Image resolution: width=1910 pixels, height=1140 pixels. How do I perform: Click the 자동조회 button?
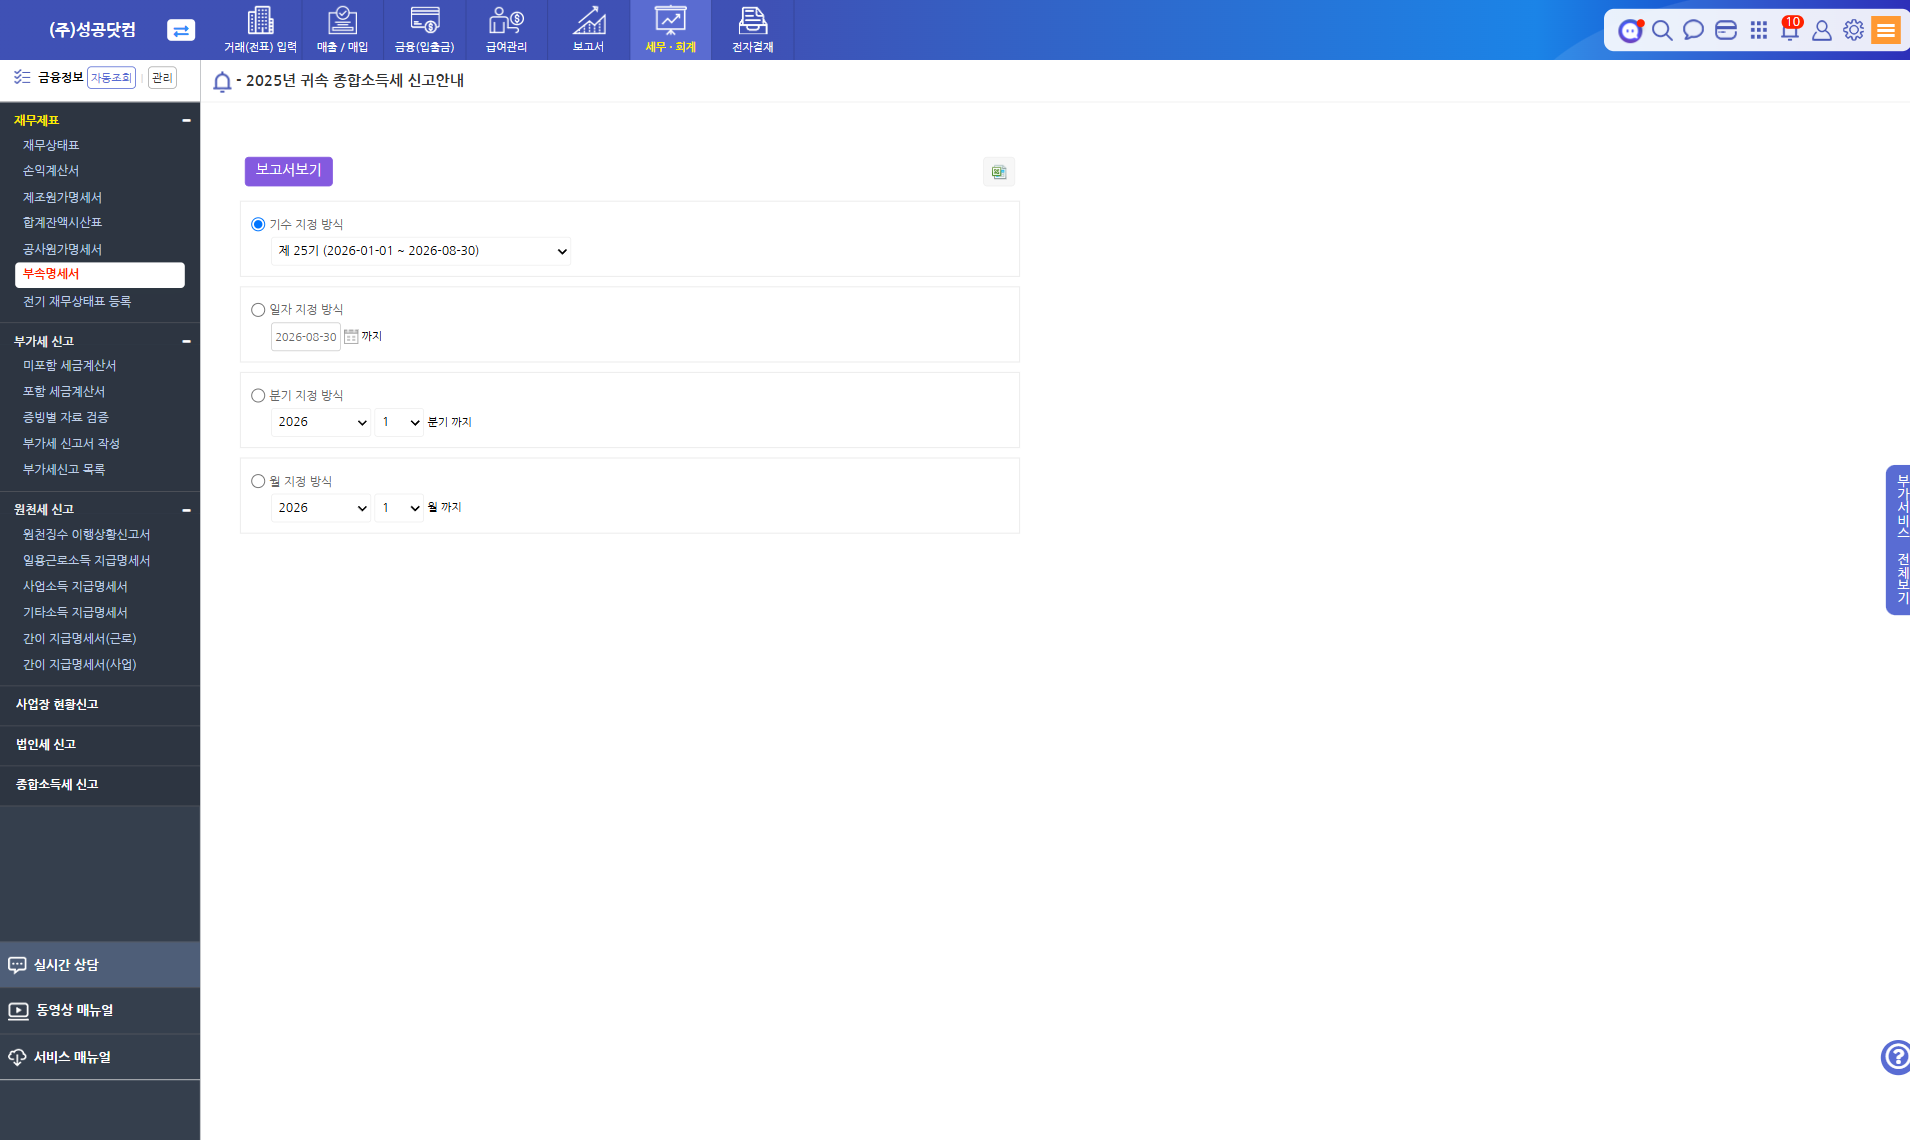(x=111, y=78)
